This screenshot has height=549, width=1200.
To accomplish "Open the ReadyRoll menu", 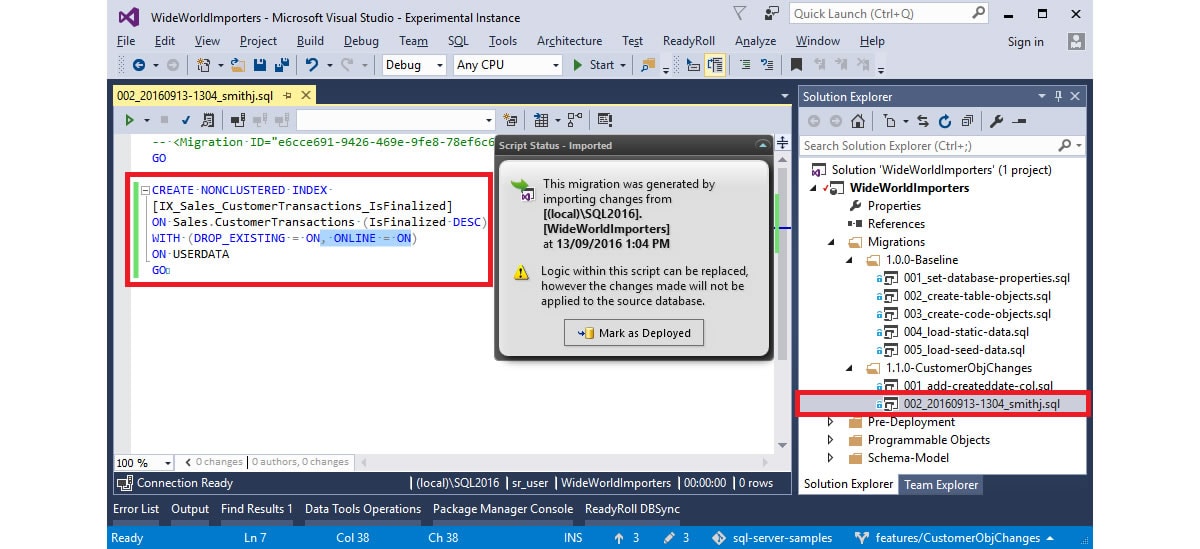I will [x=691, y=41].
